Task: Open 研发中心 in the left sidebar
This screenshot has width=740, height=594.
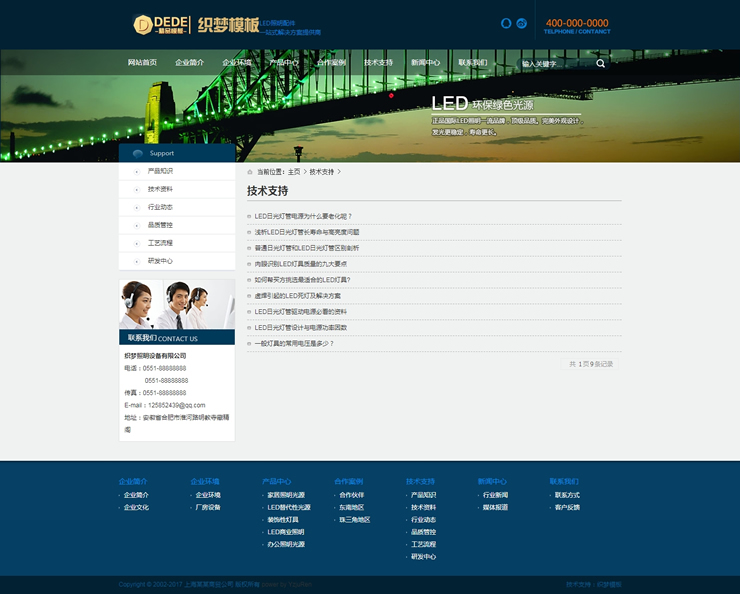Action: click(x=160, y=261)
